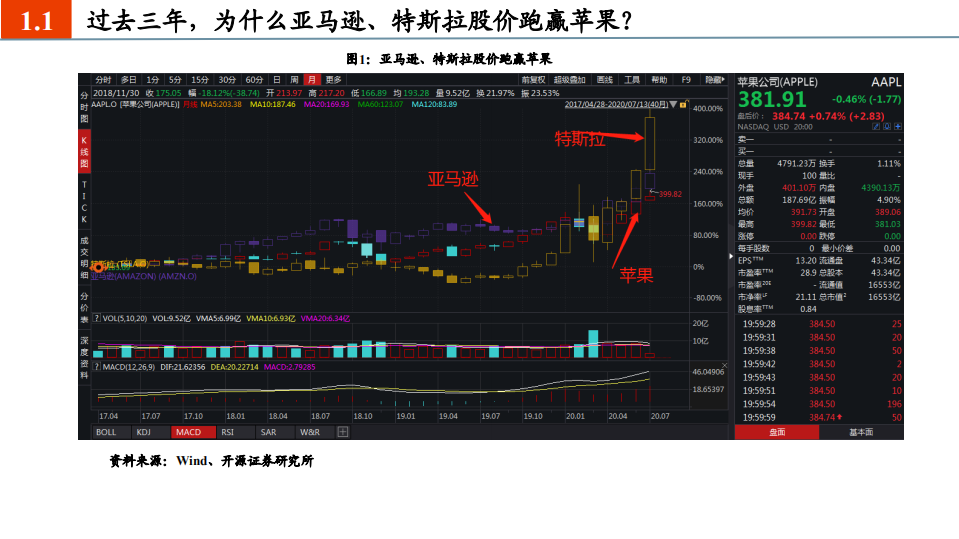Image resolution: width=959 pixels, height=539 pixels.
Task: Open the K线图 side tab
Action: [84, 152]
